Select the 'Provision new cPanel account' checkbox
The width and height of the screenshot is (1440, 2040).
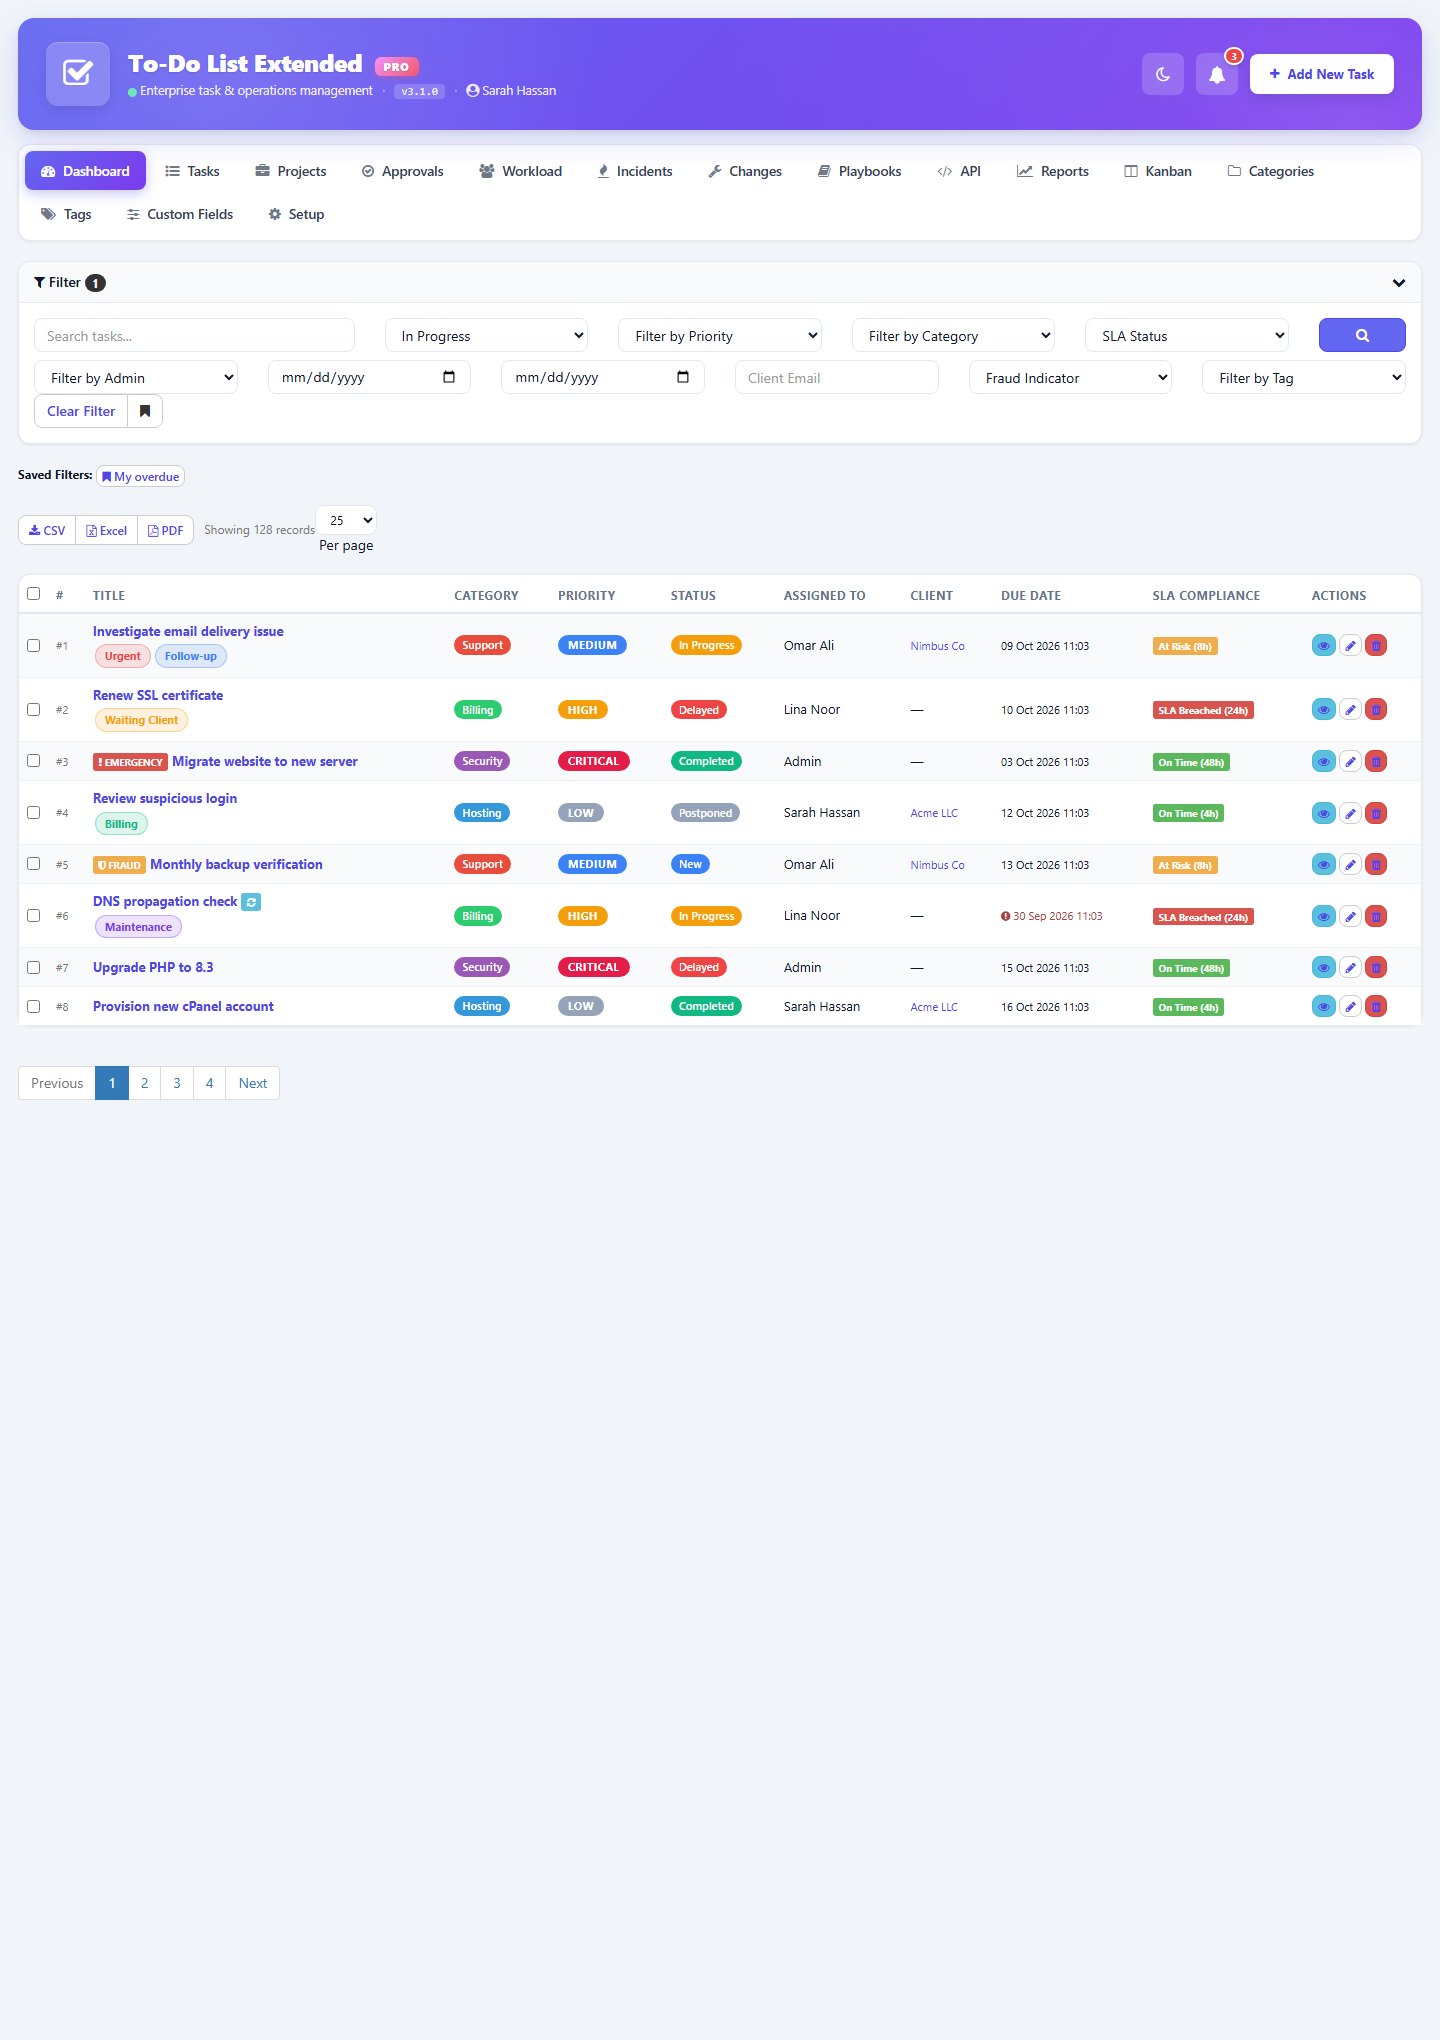pyautogui.click(x=33, y=1006)
